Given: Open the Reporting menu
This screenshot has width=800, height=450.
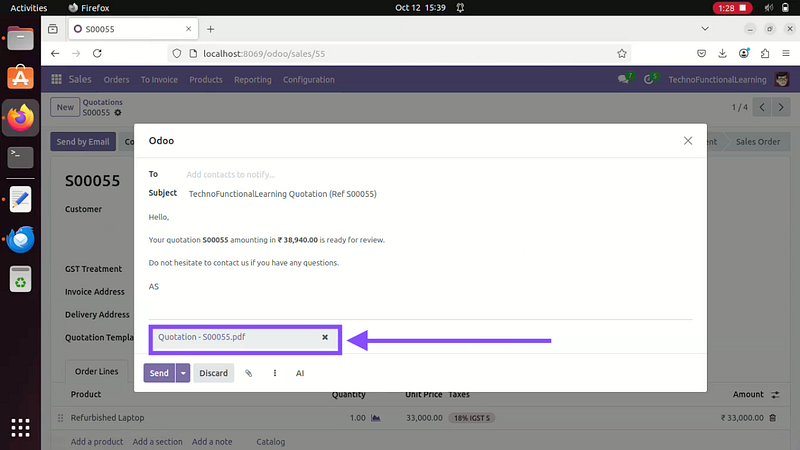Looking at the screenshot, I should pos(252,79).
